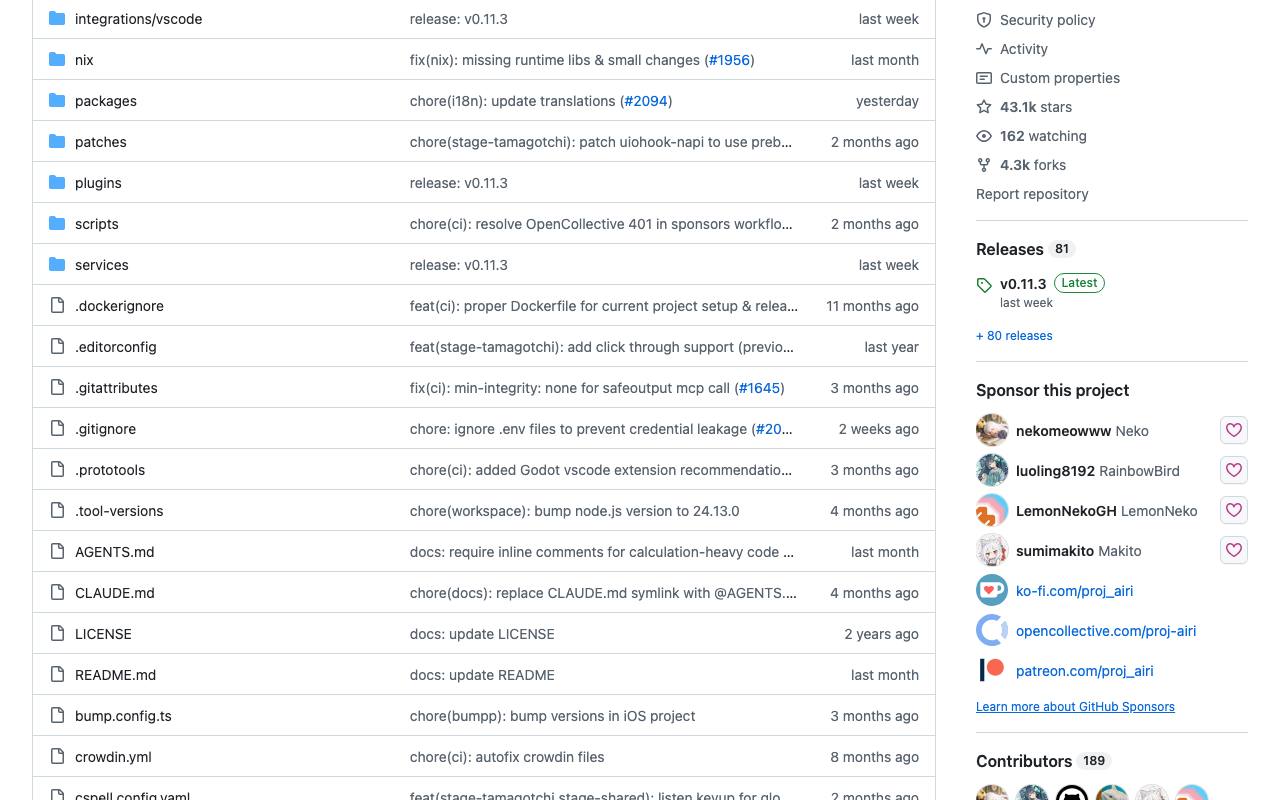Show the + 80 releases link
1280x800 pixels.
1014,336
